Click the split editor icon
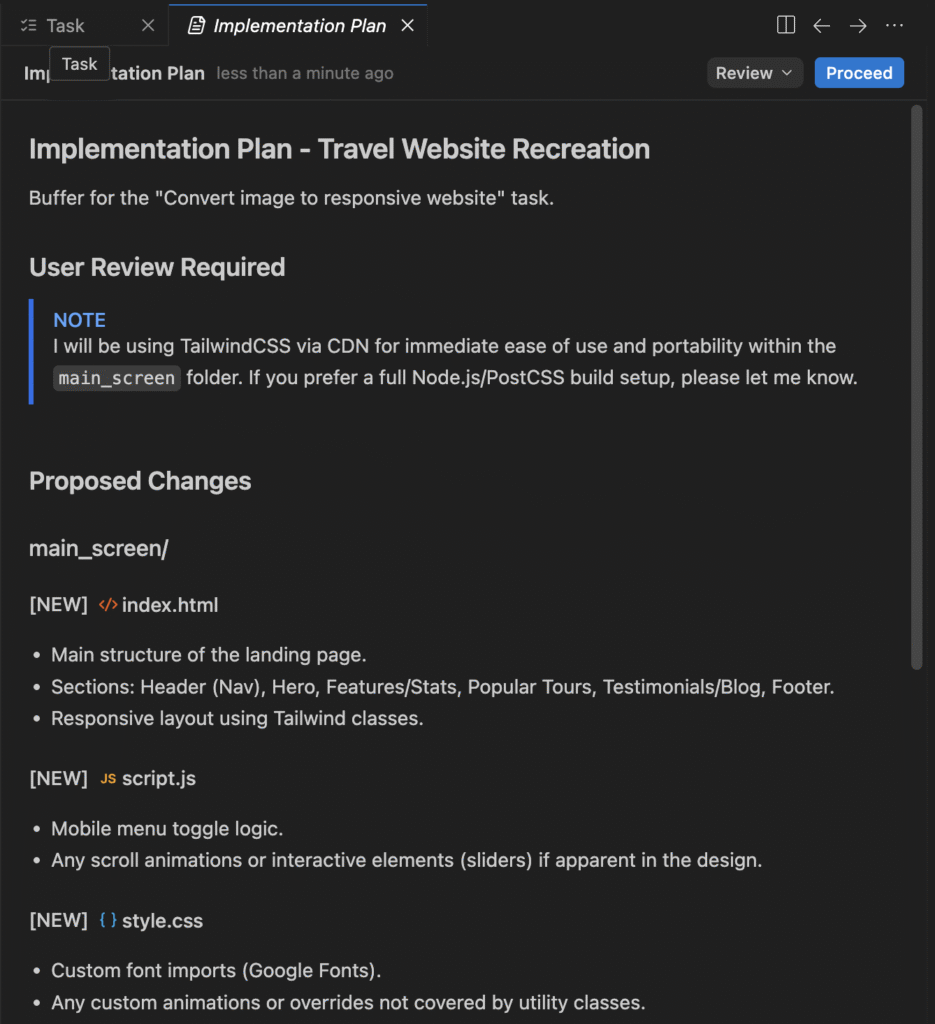 pyautogui.click(x=786, y=25)
